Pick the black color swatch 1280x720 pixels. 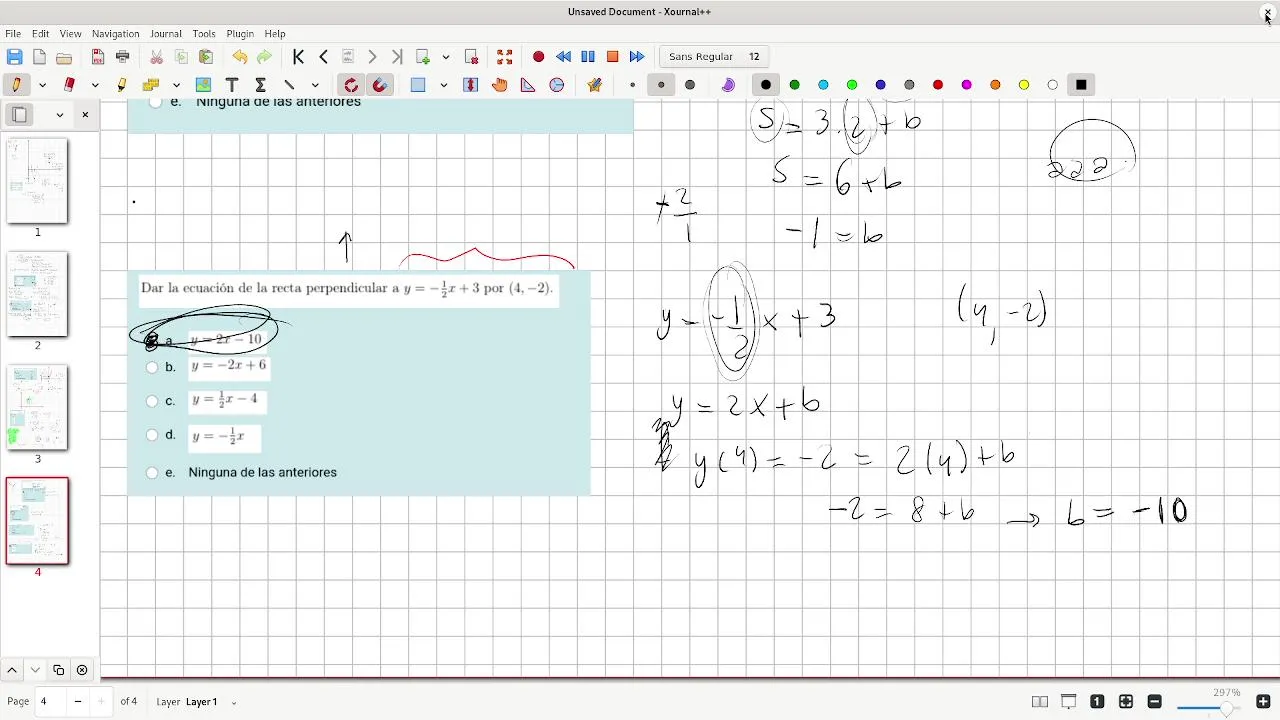766,85
